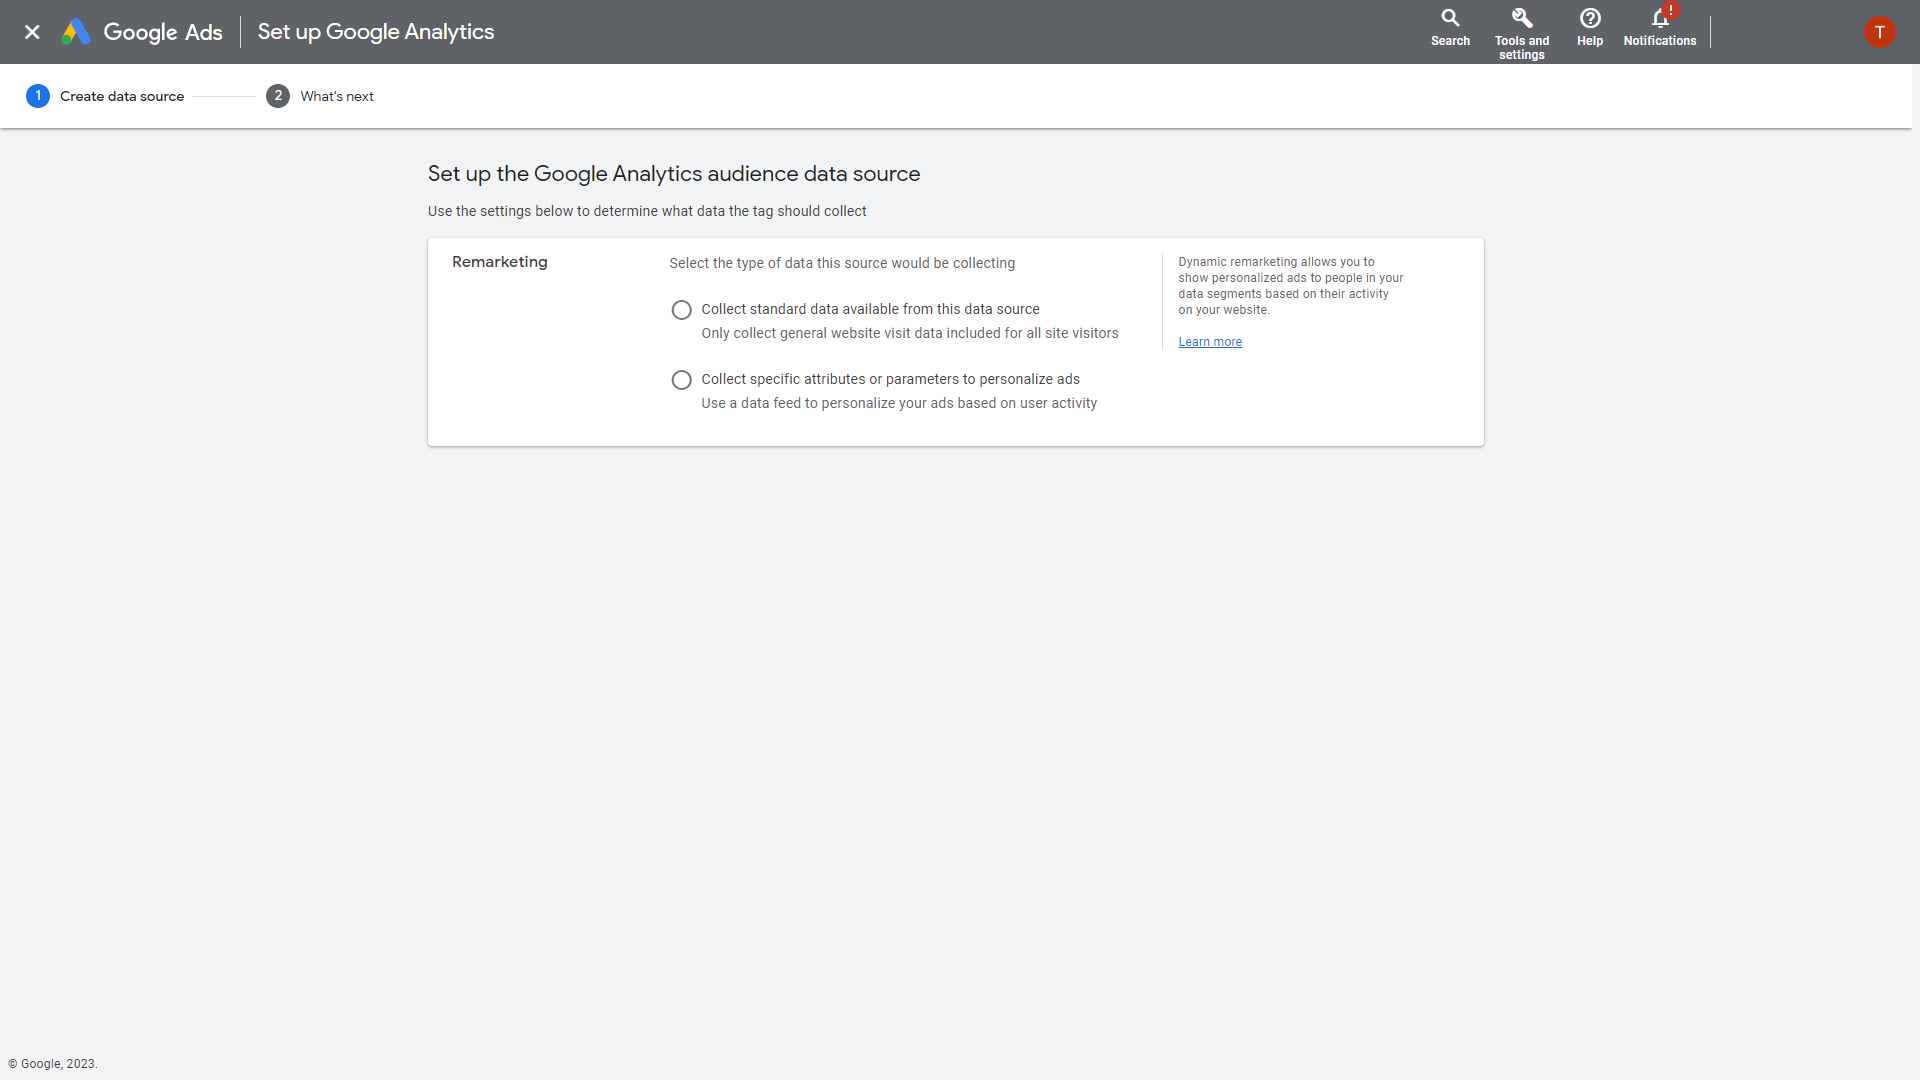Follow the Learn more link about dynamic remarketing
Viewport: 1920px width, 1080px height.
(1210, 342)
